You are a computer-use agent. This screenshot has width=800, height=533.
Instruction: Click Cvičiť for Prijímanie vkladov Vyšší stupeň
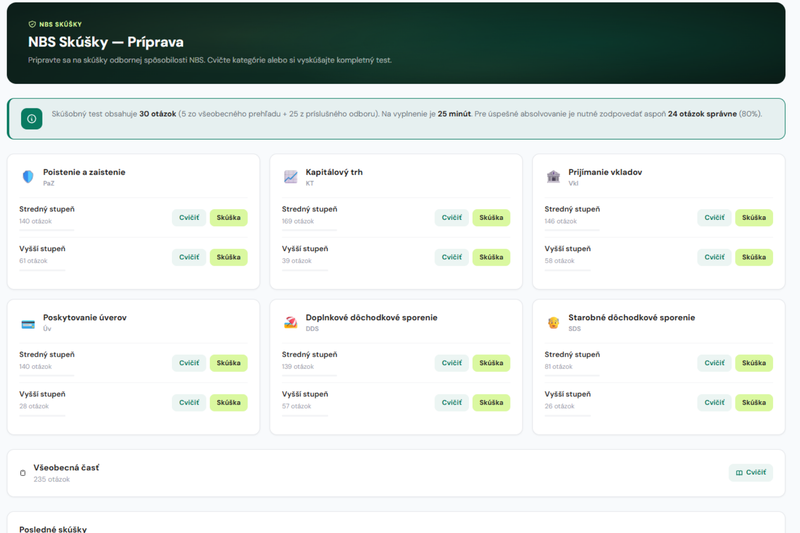(714, 257)
